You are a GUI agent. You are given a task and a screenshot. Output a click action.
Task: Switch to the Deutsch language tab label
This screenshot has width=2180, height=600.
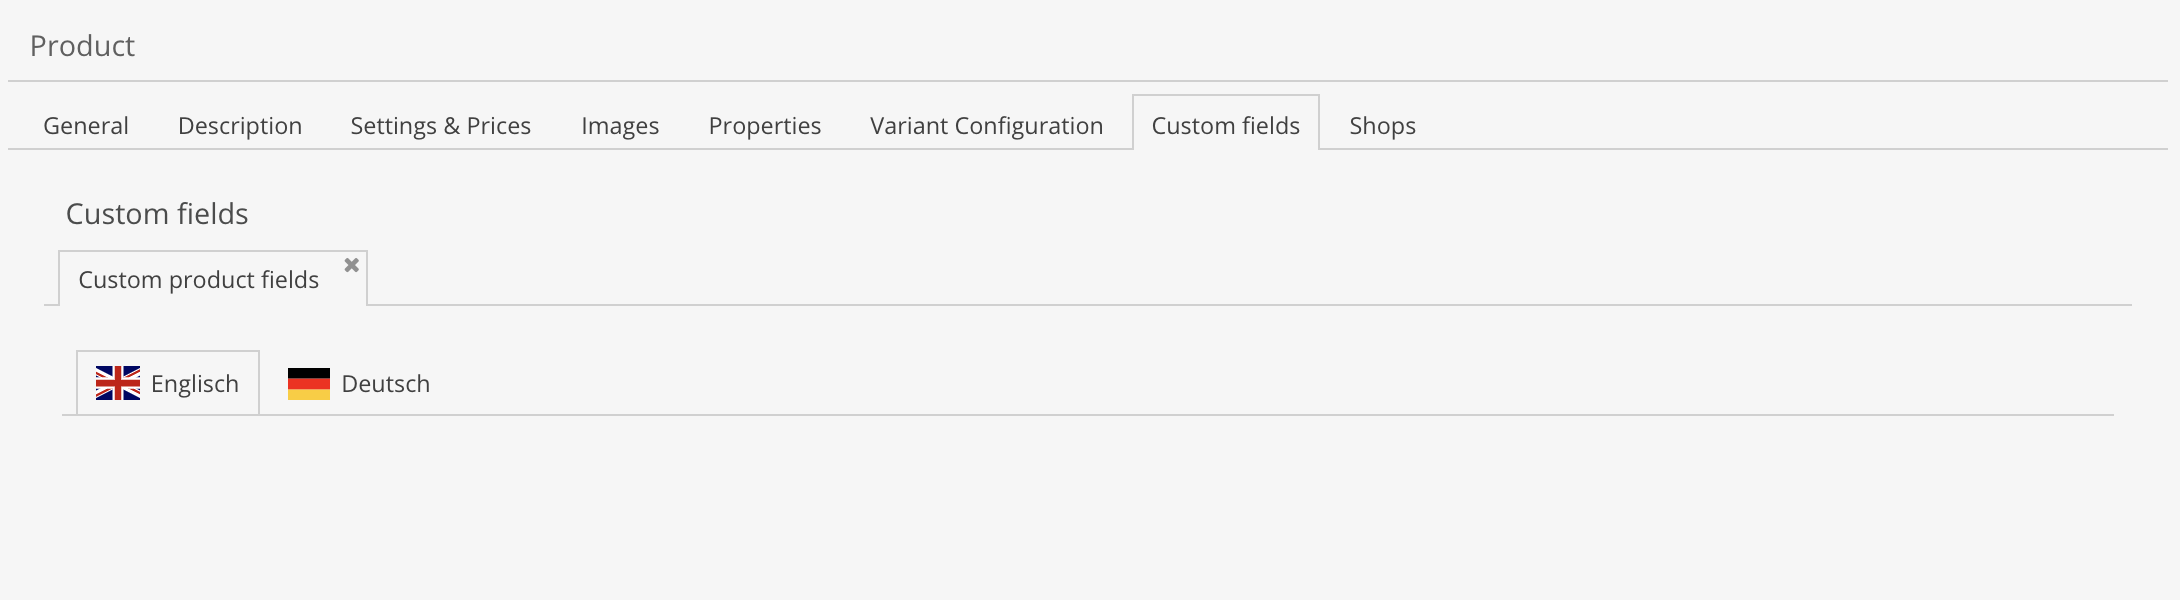point(385,384)
